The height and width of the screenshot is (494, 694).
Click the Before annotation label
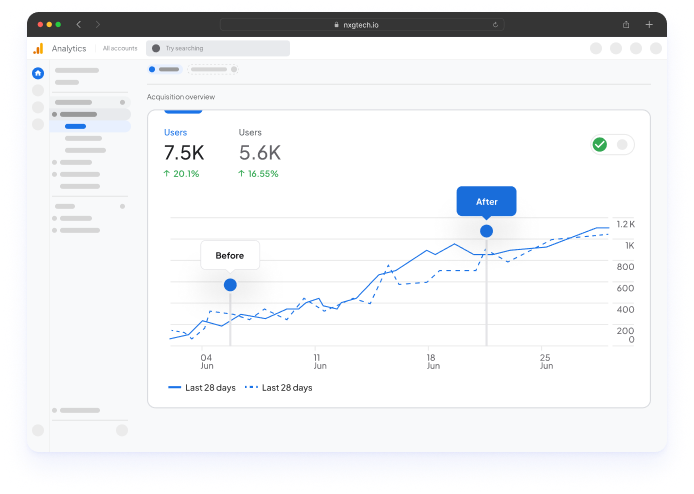[230, 255]
